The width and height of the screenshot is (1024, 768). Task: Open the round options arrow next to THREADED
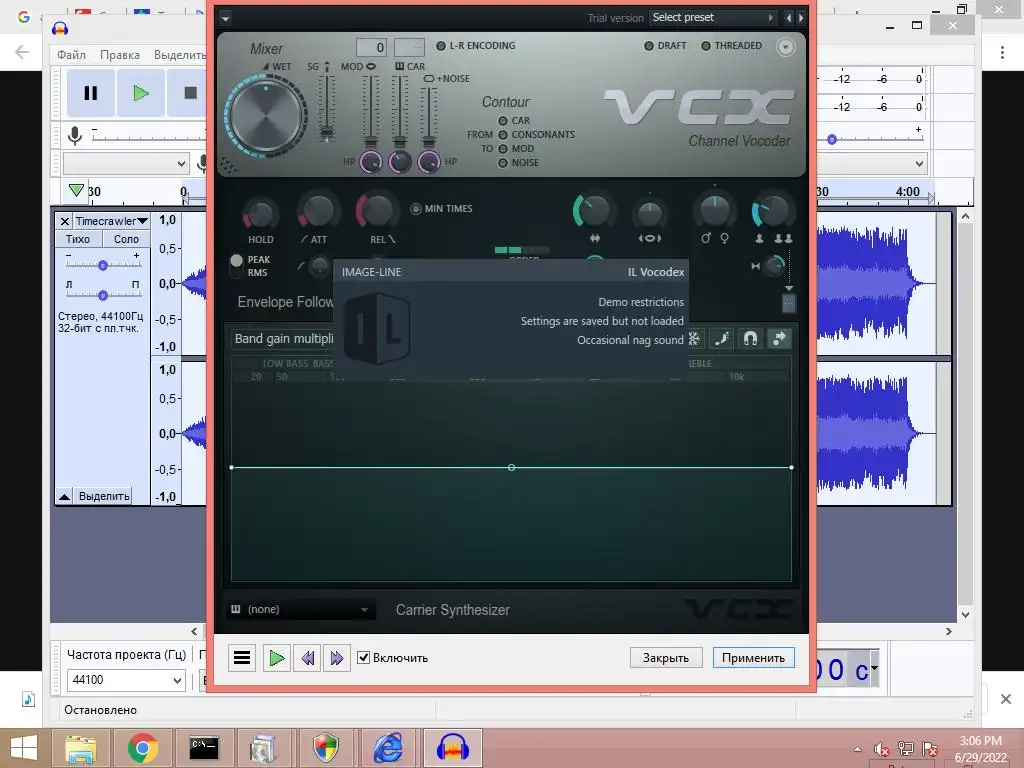(786, 47)
